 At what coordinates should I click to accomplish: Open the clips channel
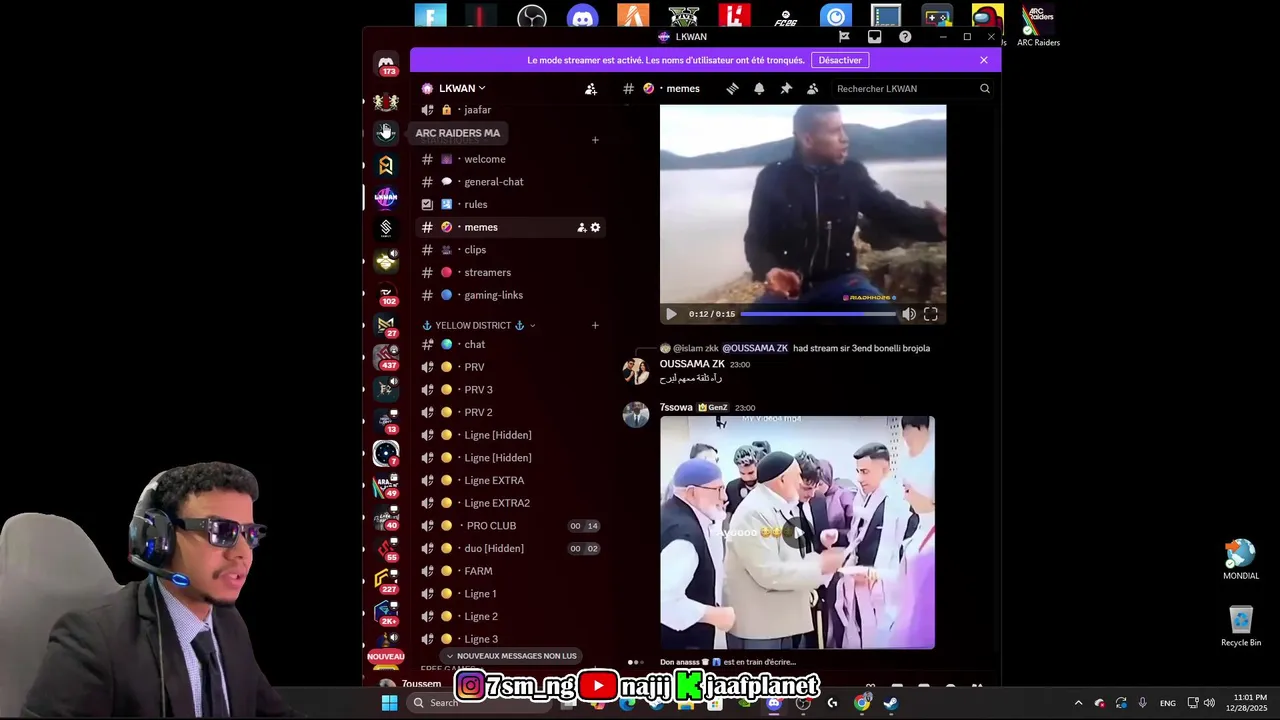tap(508, 250)
